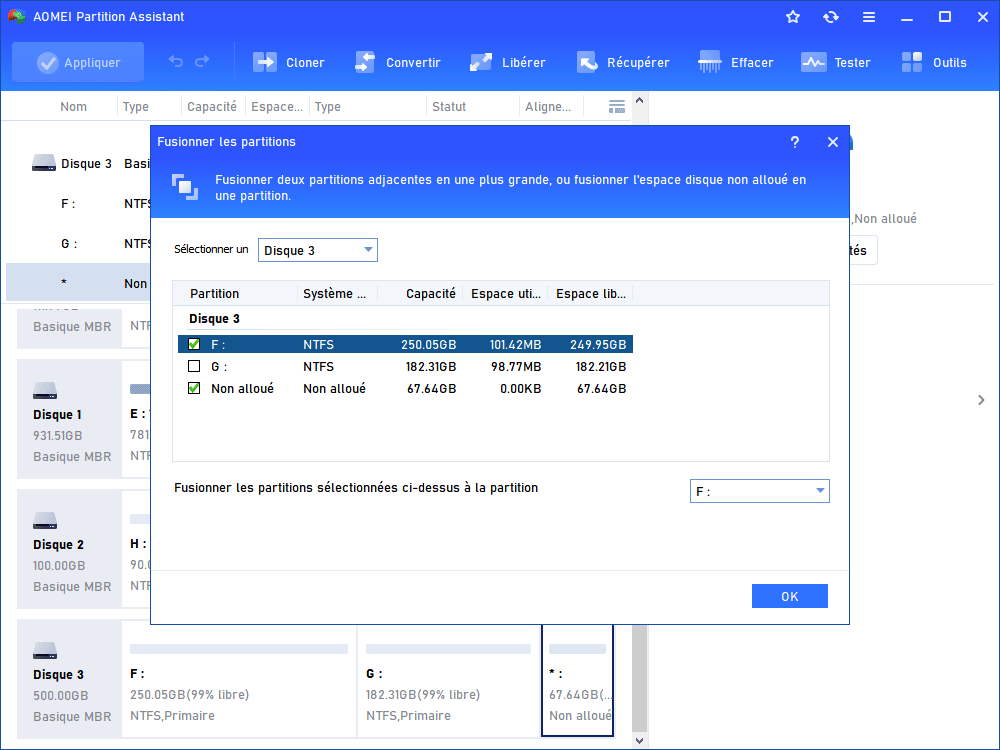Viewport: 1000px width, 750px height.
Task: Select the Disque 2 100.00GB label
Action: click(x=59, y=566)
